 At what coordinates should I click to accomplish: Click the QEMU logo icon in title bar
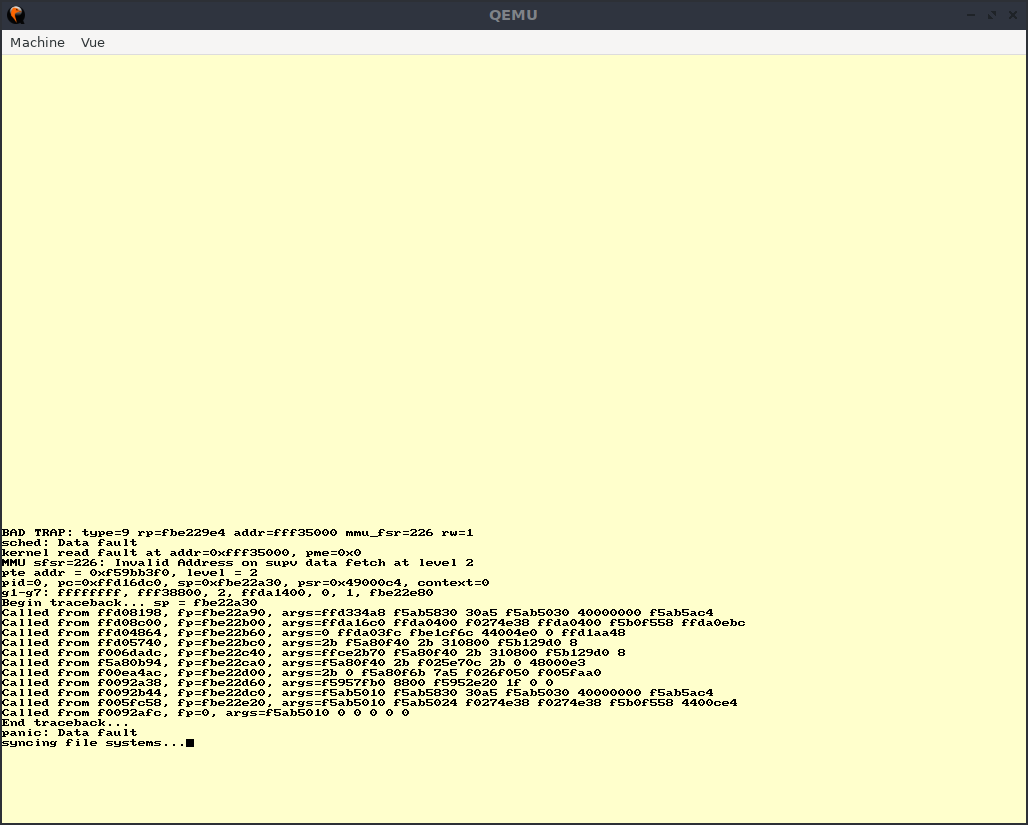pyautogui.click(x=16, y=14)
